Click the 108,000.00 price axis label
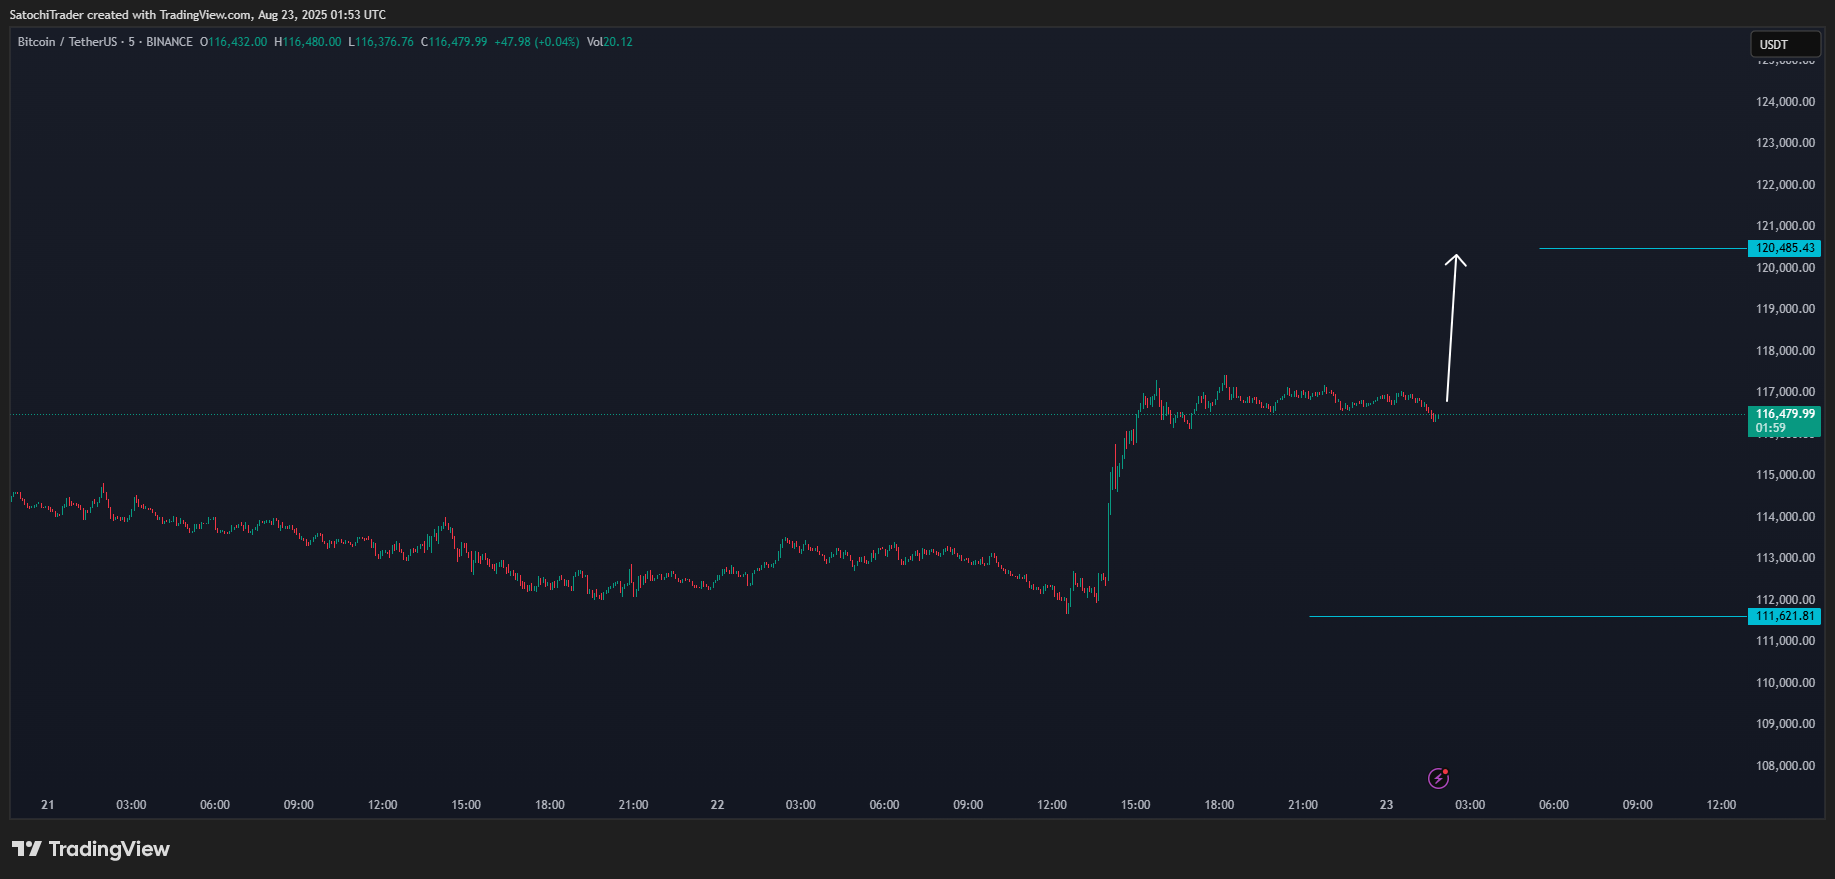Screen dimensions: 1835x879 [x=1785, y=766]
